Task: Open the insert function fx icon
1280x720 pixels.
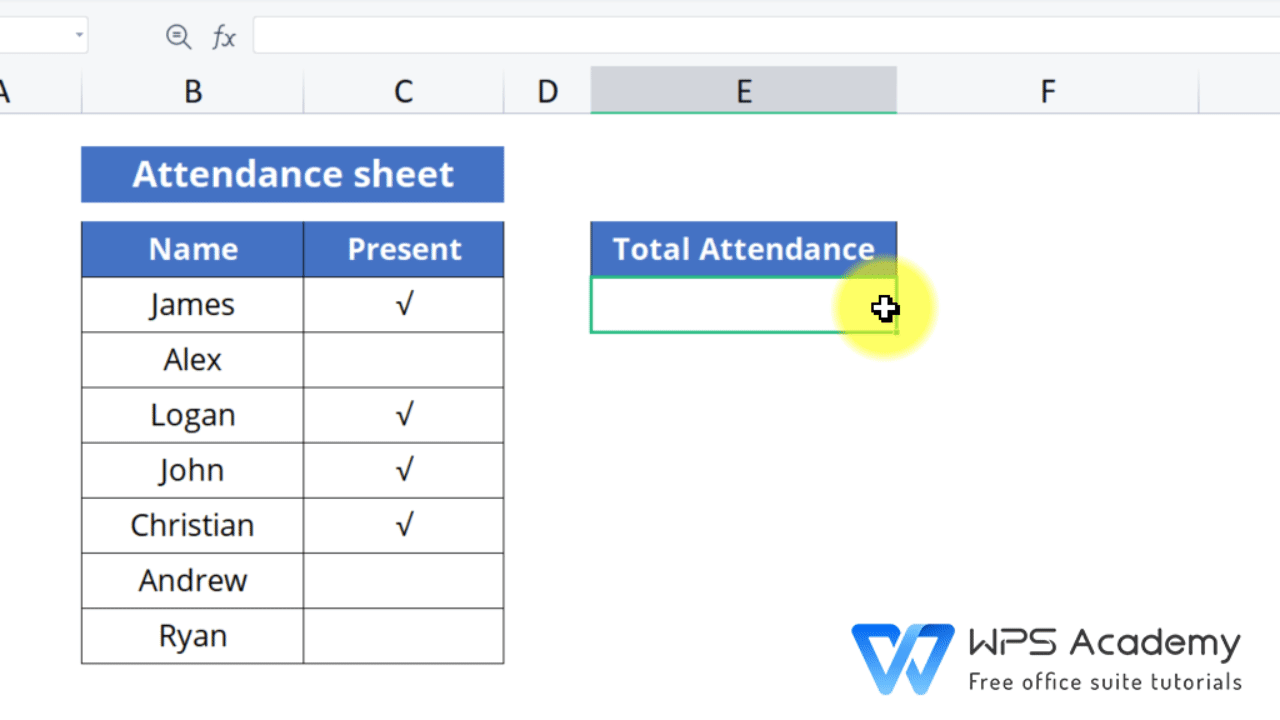Action: tap(224, 38)
